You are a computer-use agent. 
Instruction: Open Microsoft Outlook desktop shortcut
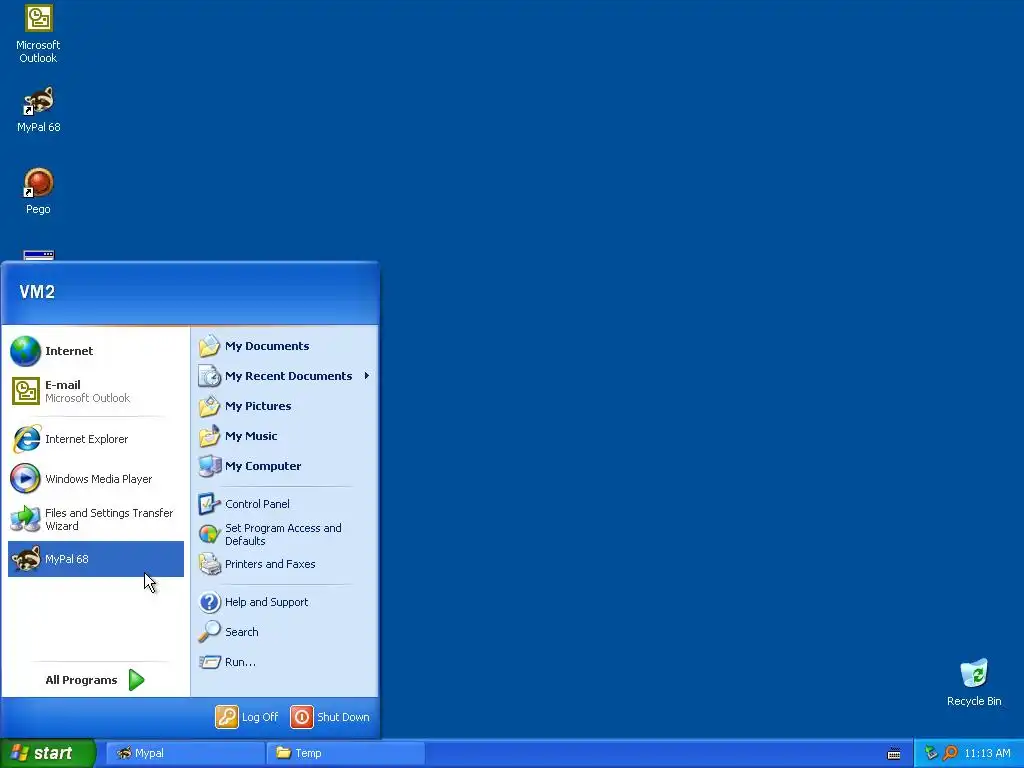[38, 34]
